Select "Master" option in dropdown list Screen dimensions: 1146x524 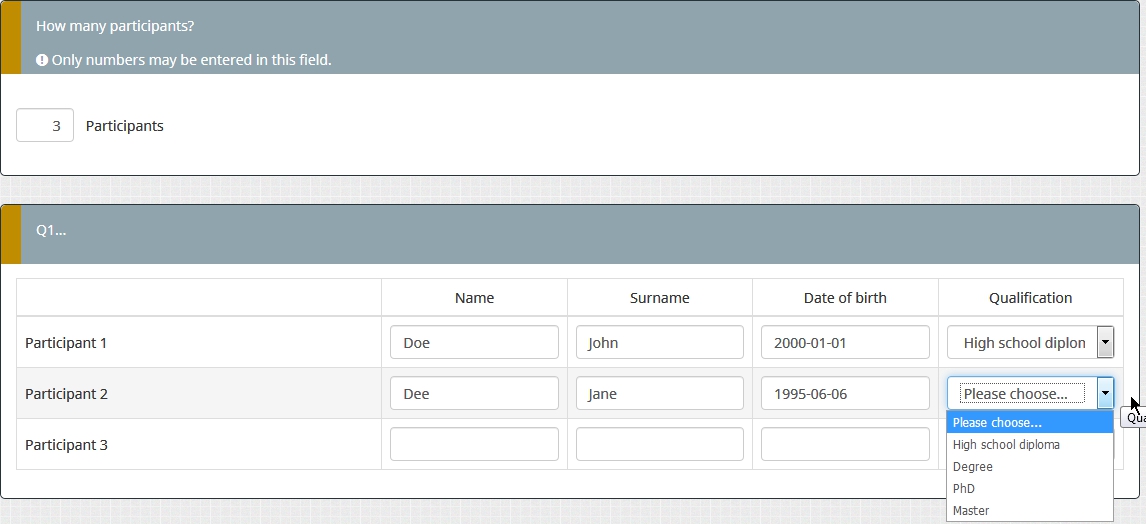coord(971,511)
